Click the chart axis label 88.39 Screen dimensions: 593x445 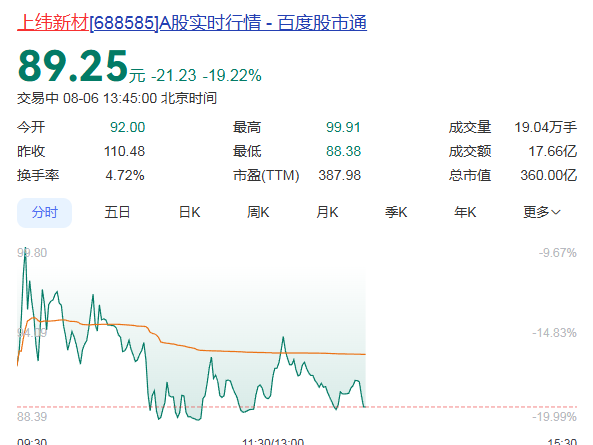(32, 417)
